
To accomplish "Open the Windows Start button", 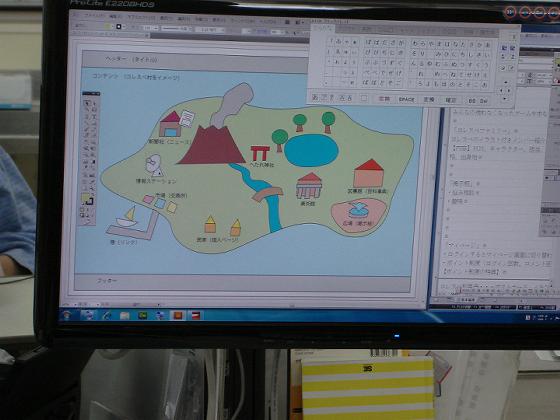I will click(x=67, y=315).
